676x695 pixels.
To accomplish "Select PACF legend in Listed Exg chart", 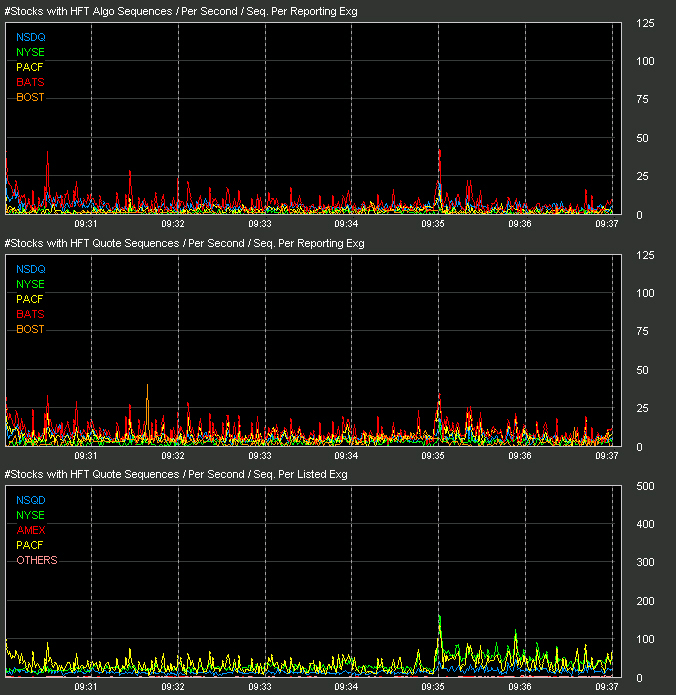I will 30,545.
